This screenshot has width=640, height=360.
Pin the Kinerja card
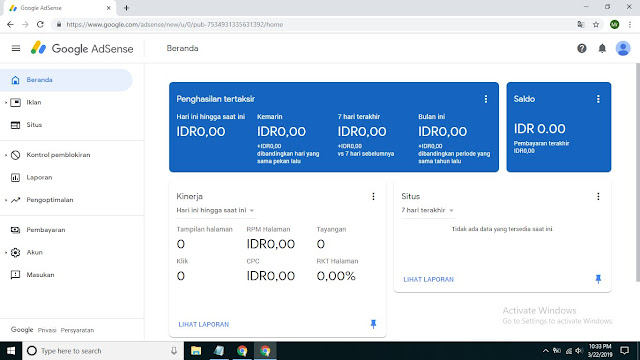(373, 324)
